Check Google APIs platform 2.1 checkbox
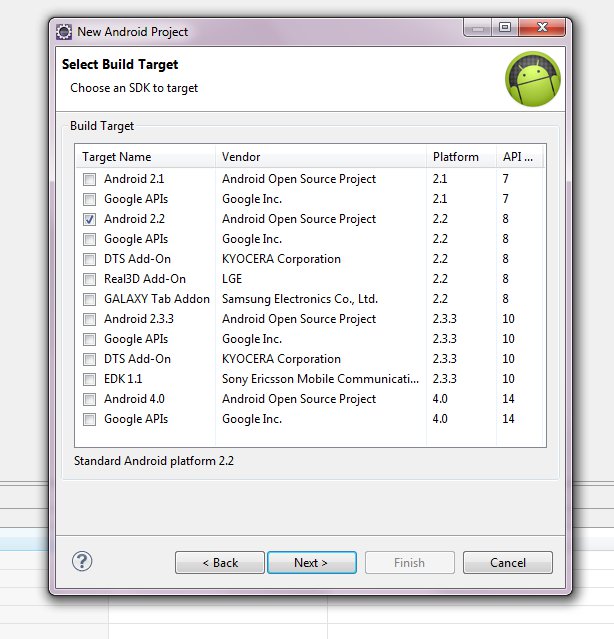 click(89, 199)
